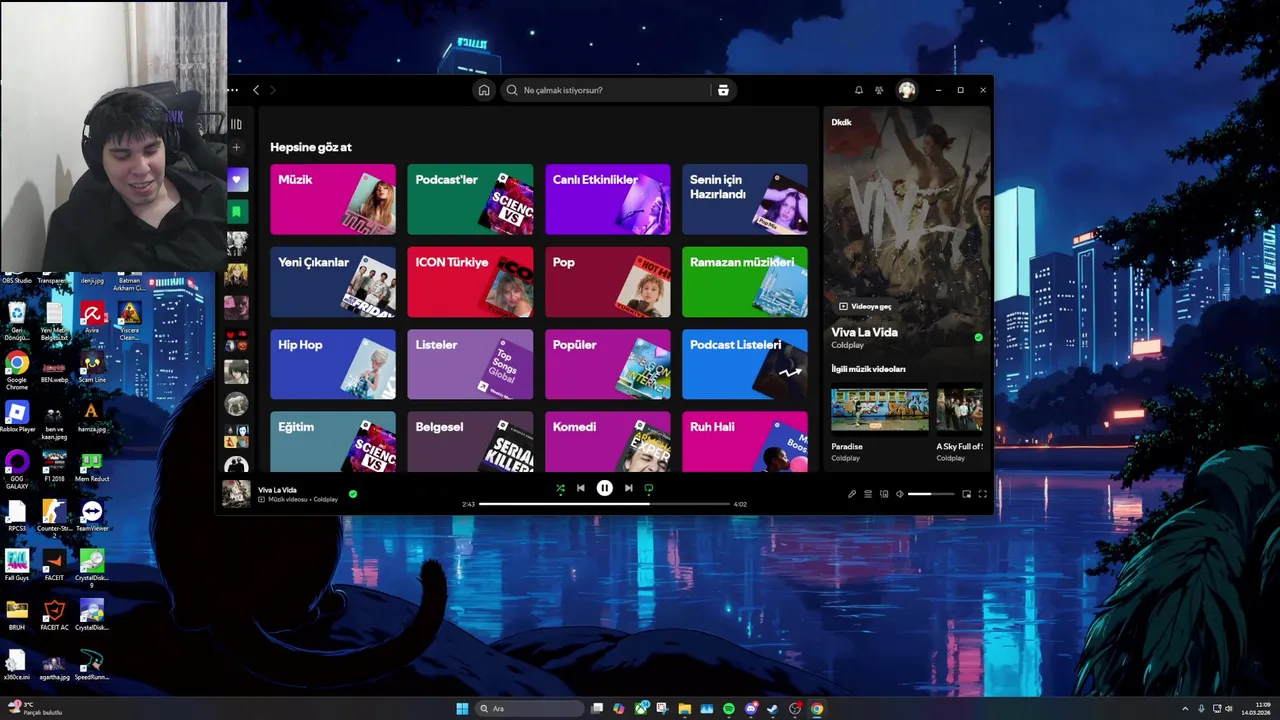The image size is (1280, 720).
Task: Open Google Chrome desktop icon
Action: pos(17,369)
